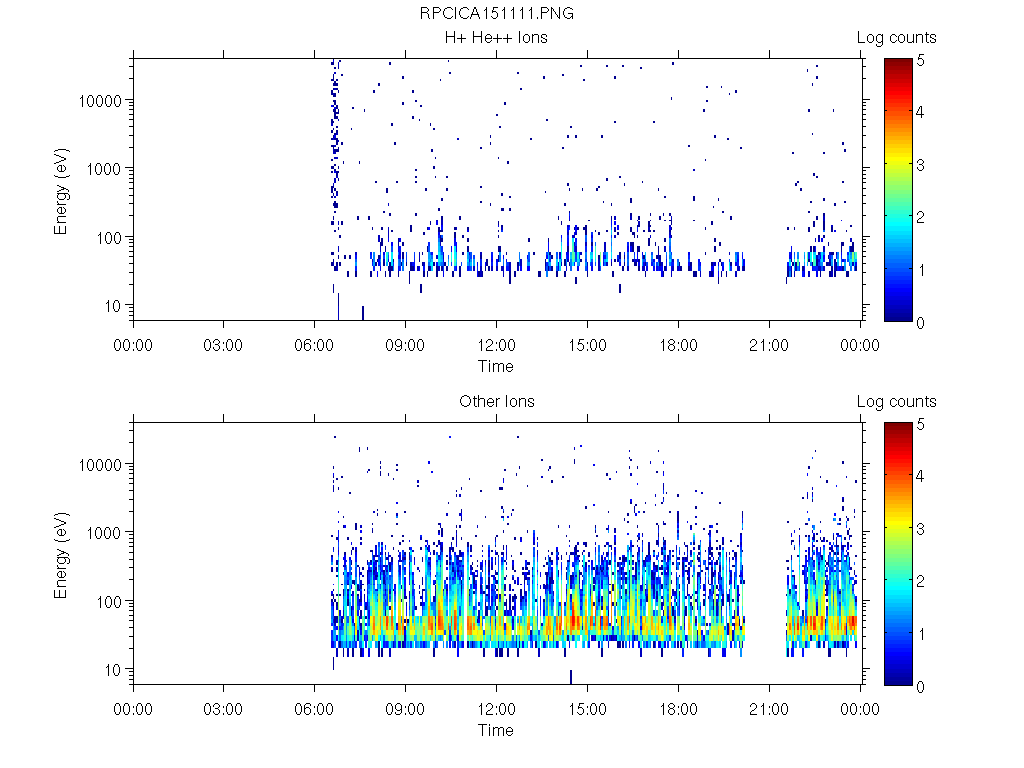Click the '4' label on top color bar
Image resolution: width=1024 pixels, height=768 pixels.
point(920,112)
